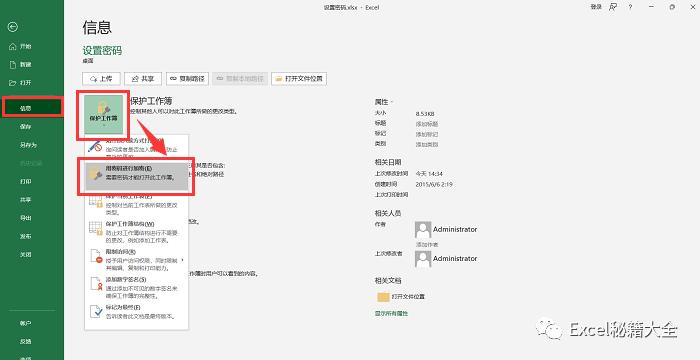The height and width of the screenshot is (360, 700).
Task: Click the 共享 button under the file name
Action: (x=143, y=79)
